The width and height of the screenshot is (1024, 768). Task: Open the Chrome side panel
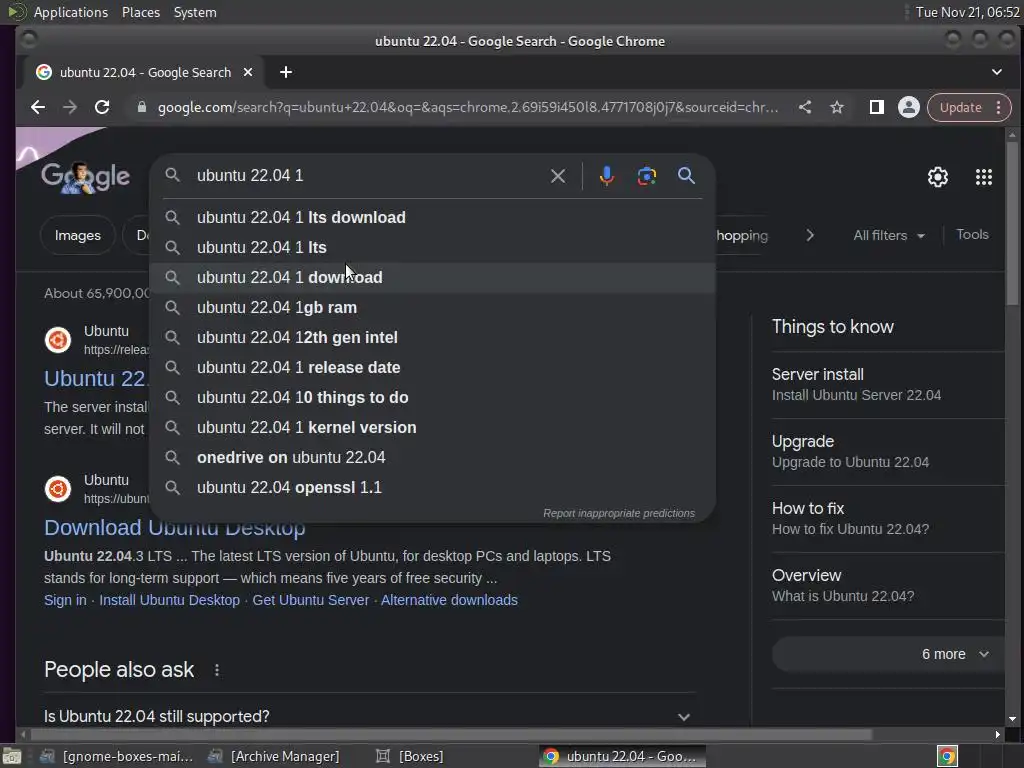pyautogui.click(x=876, y=107)
